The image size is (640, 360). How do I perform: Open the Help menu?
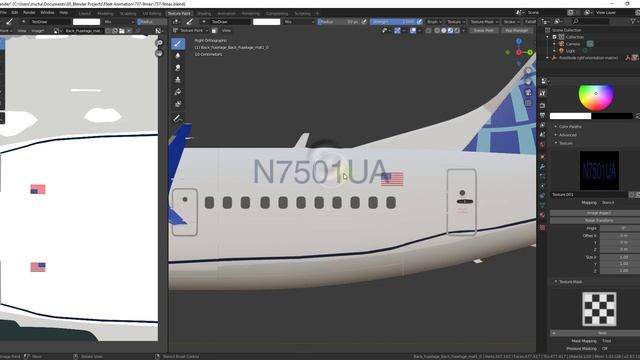(x=64, y=13)
